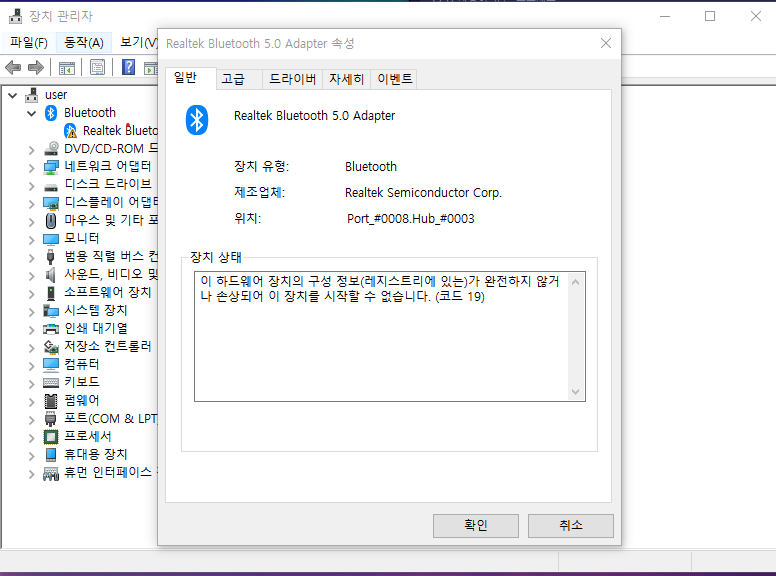Click the Back arrow toolbar icon
Screen dimensions: 776x576
[13, 67]
